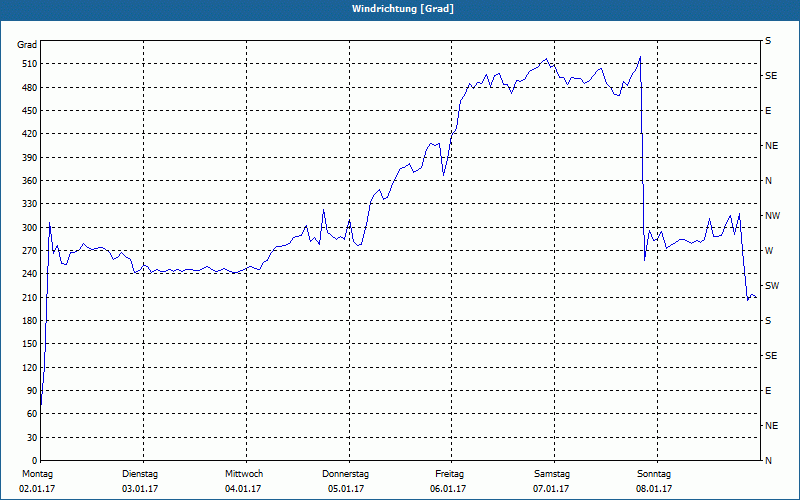
Task: Click the 'Montag' day label
Action: point(37,474)
